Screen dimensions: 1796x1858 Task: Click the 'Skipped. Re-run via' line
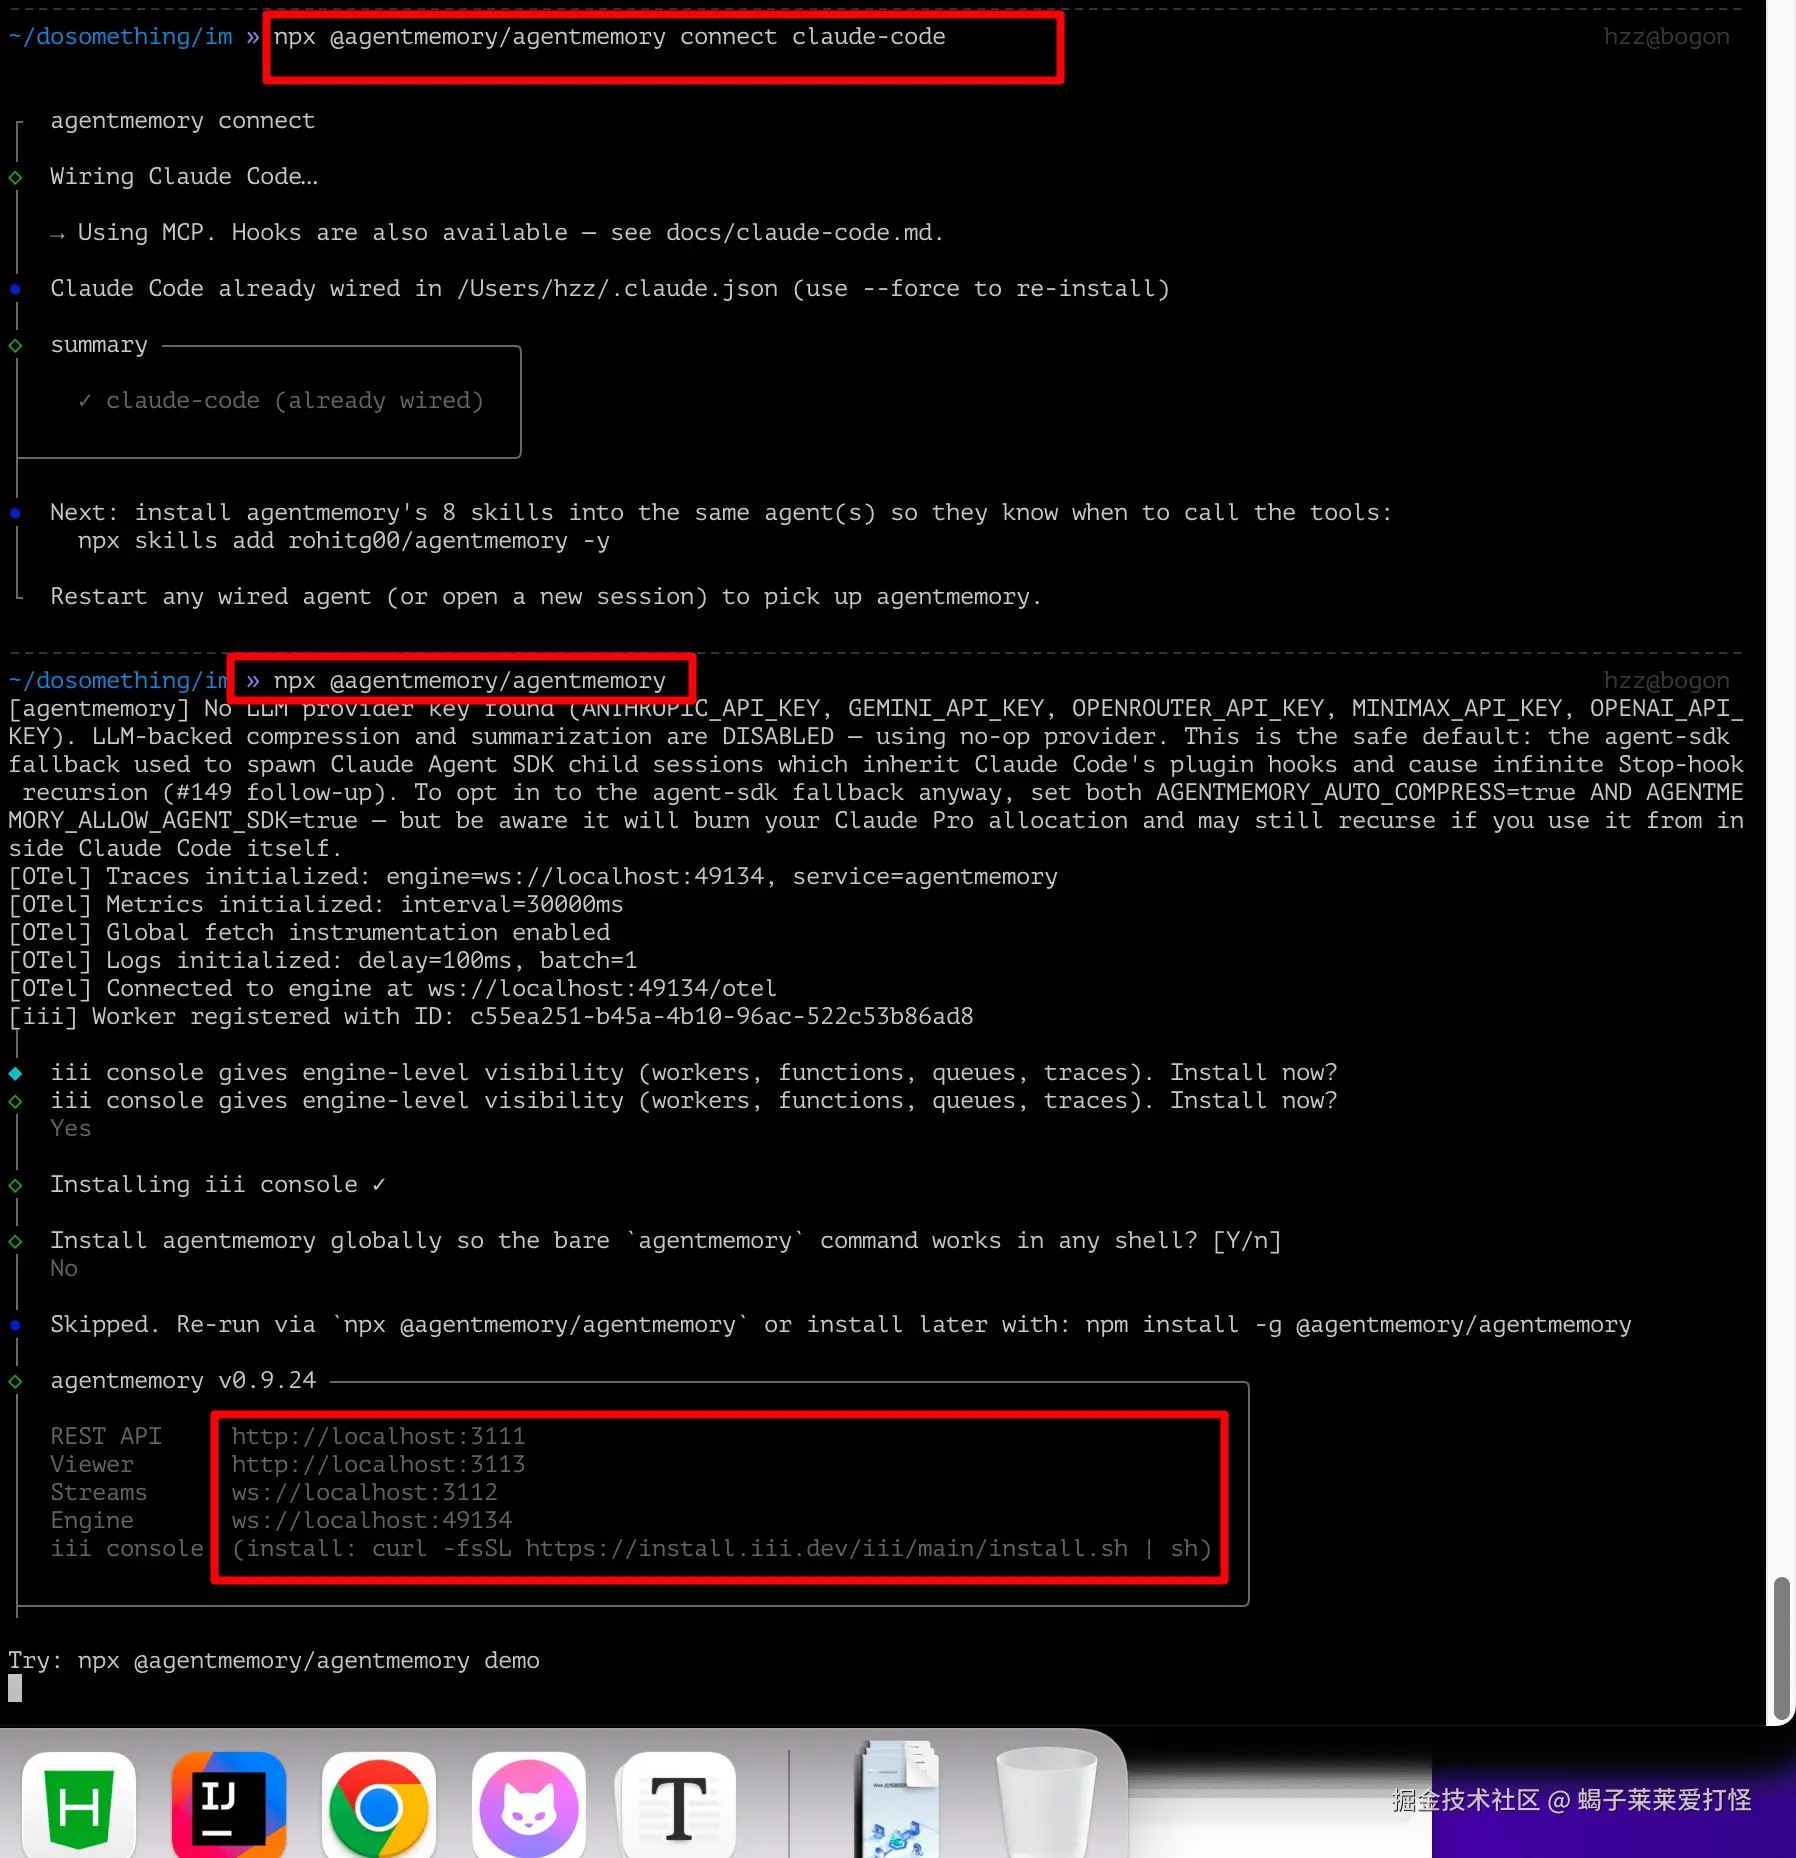pyautogui.click(x=841, y=1324)
